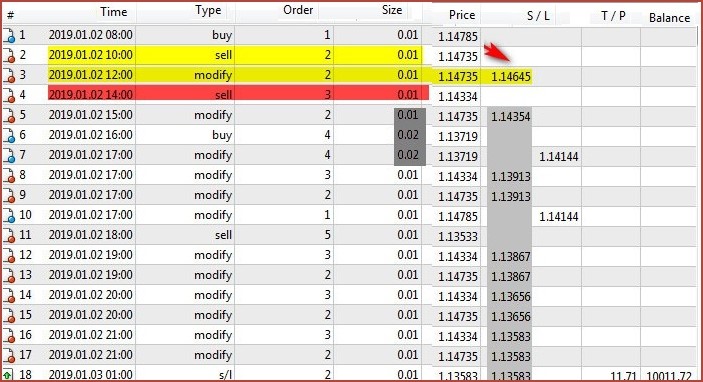
Task: Click the modify icon in row 5
Action: [x=9, y=115]
